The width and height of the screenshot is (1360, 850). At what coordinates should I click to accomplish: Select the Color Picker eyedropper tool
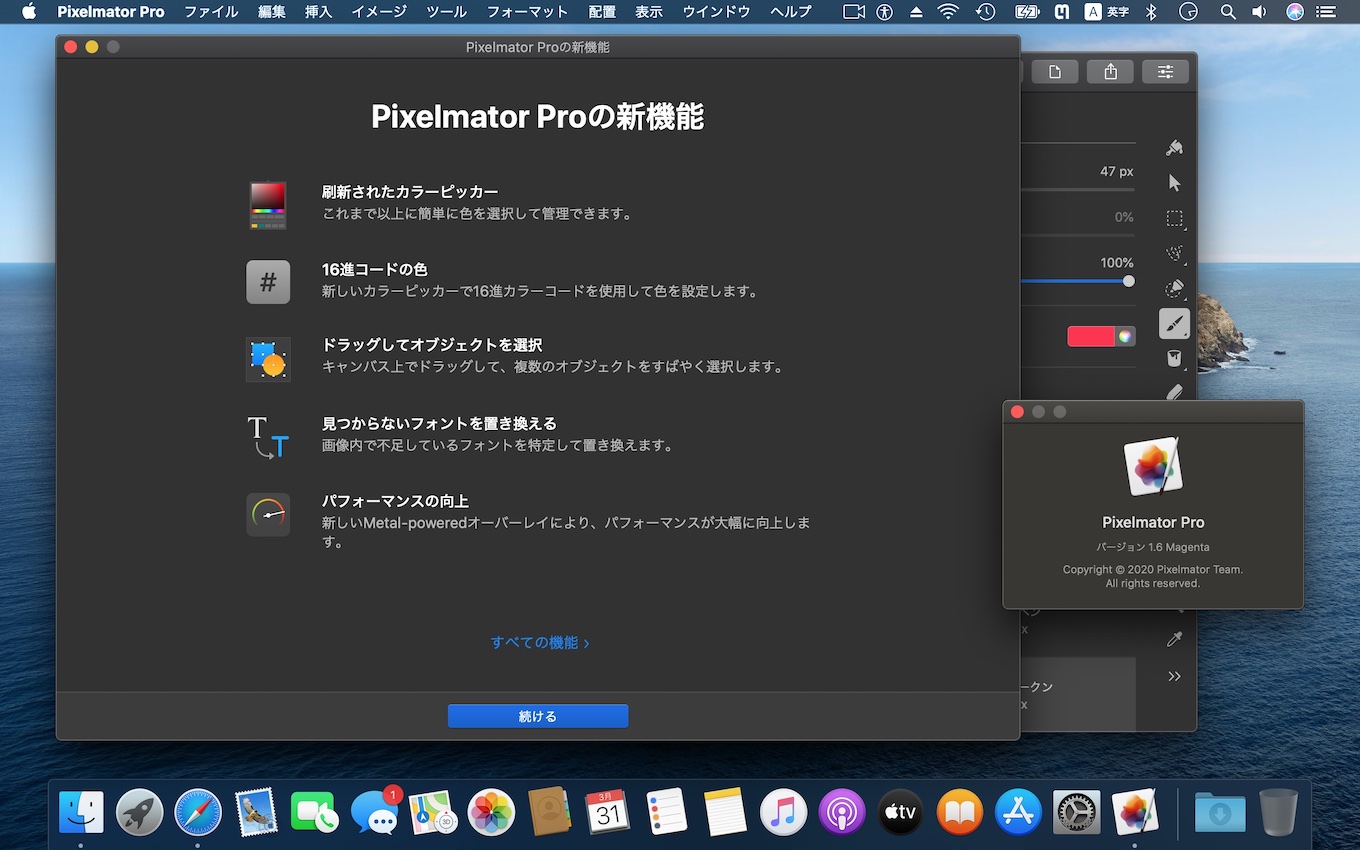(1175, 639)
